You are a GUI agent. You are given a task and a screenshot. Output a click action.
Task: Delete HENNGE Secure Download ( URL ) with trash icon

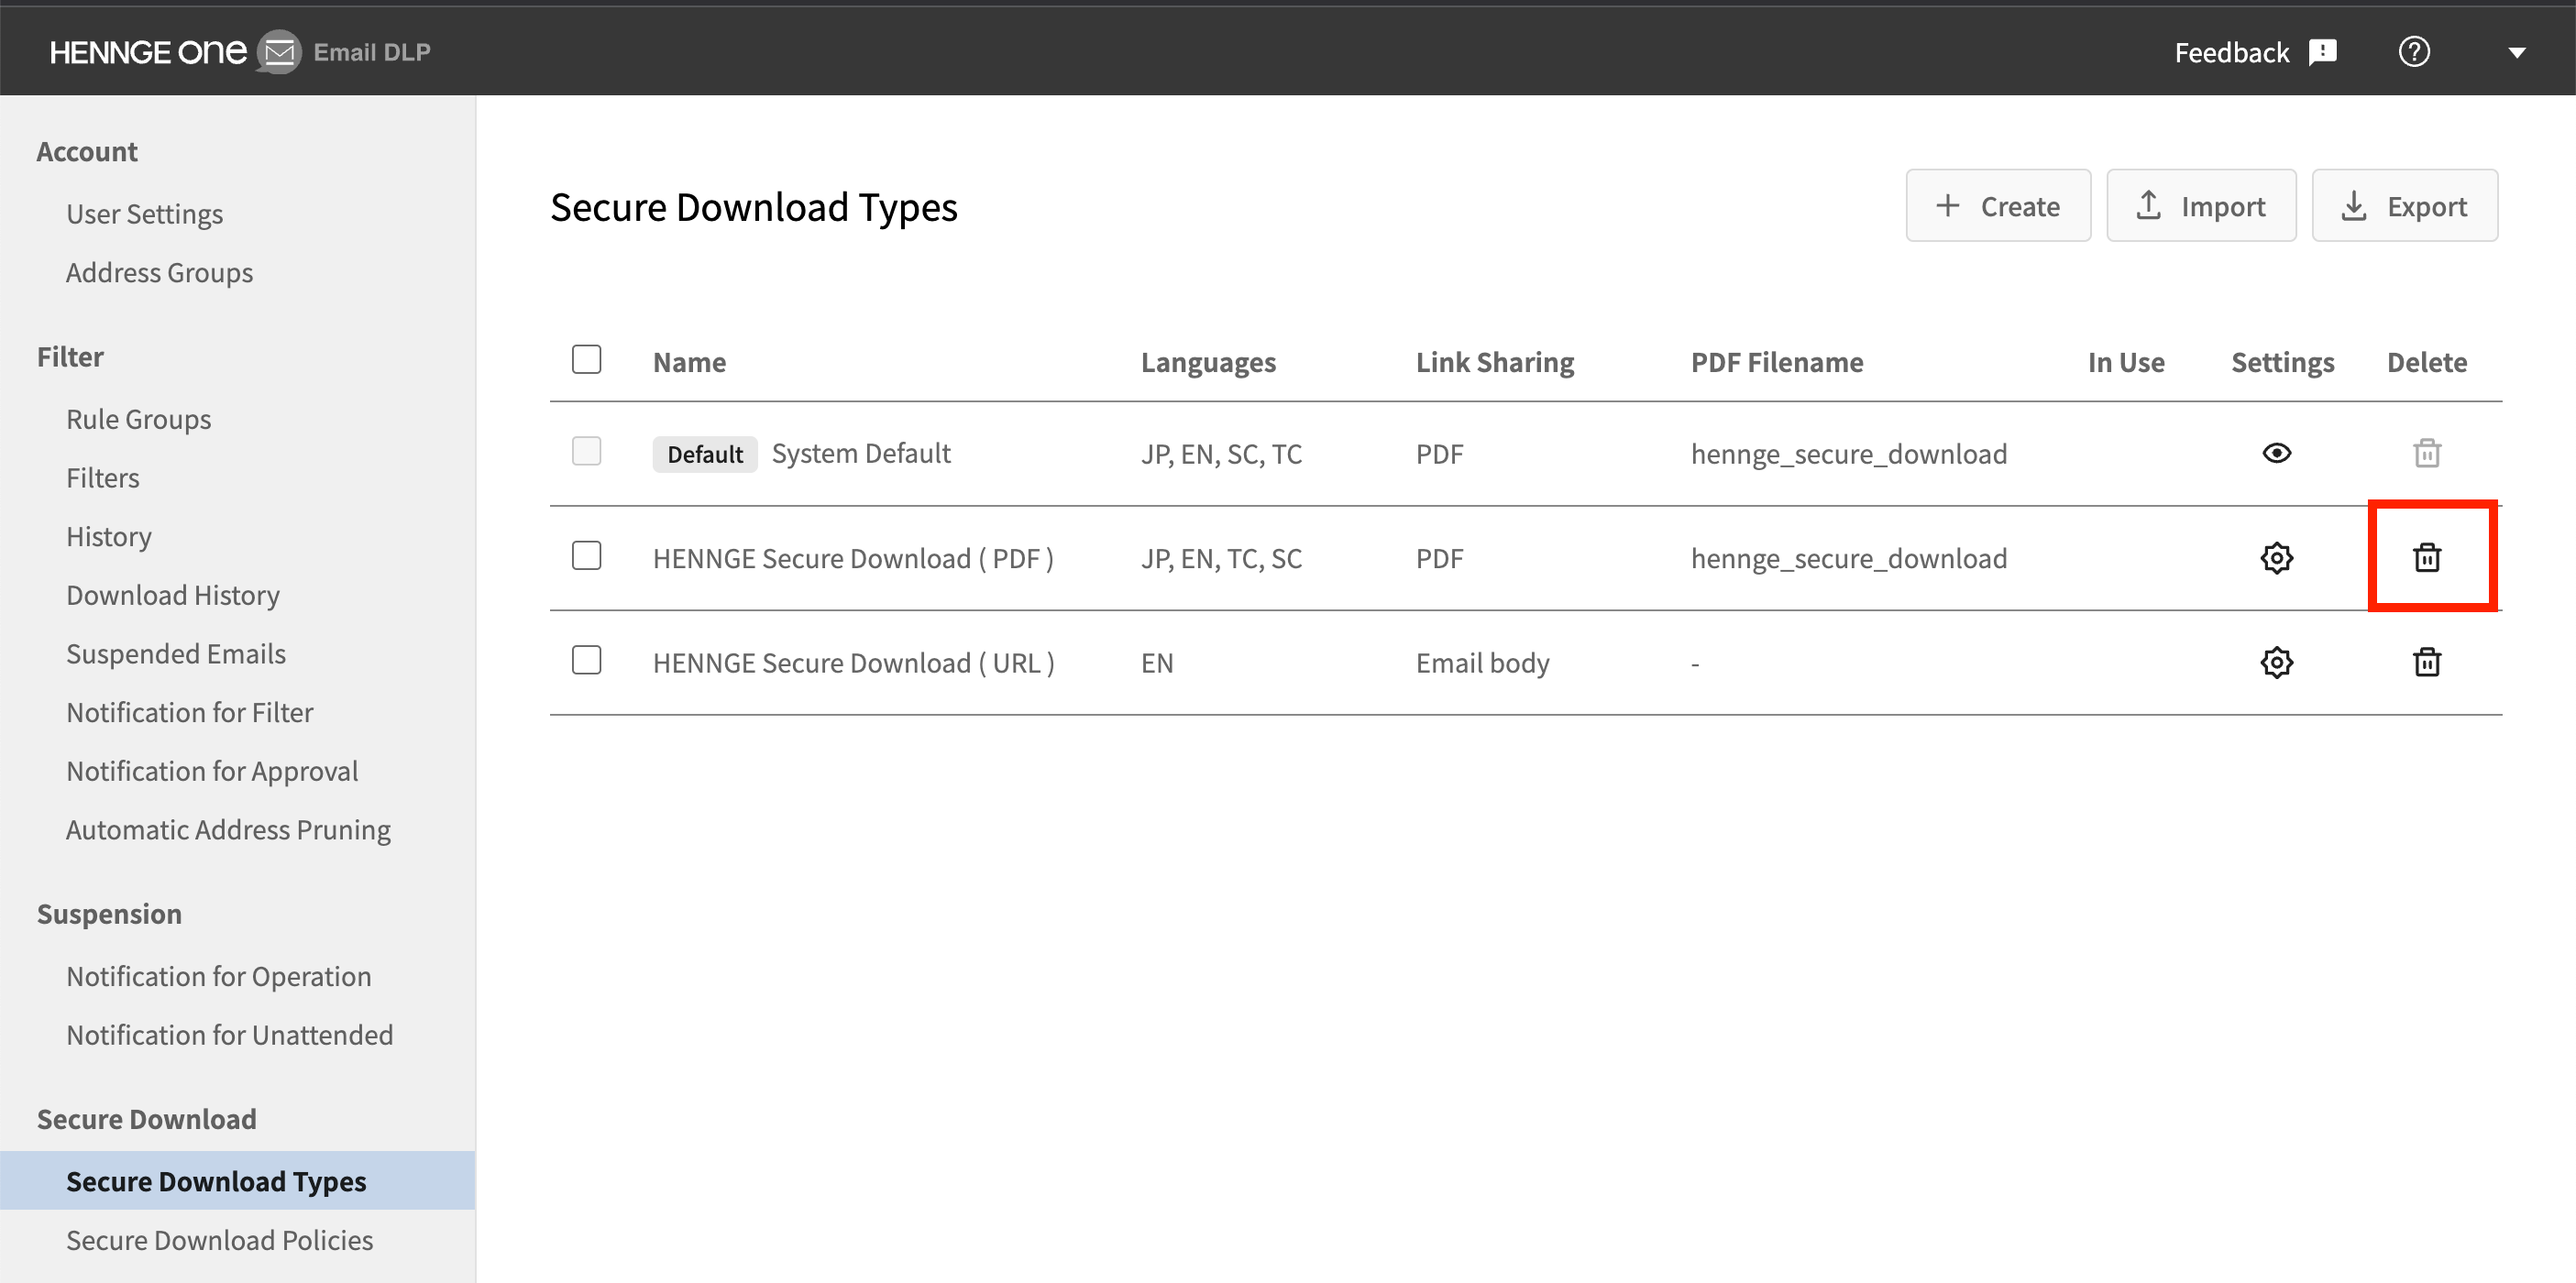[2427, 663]
